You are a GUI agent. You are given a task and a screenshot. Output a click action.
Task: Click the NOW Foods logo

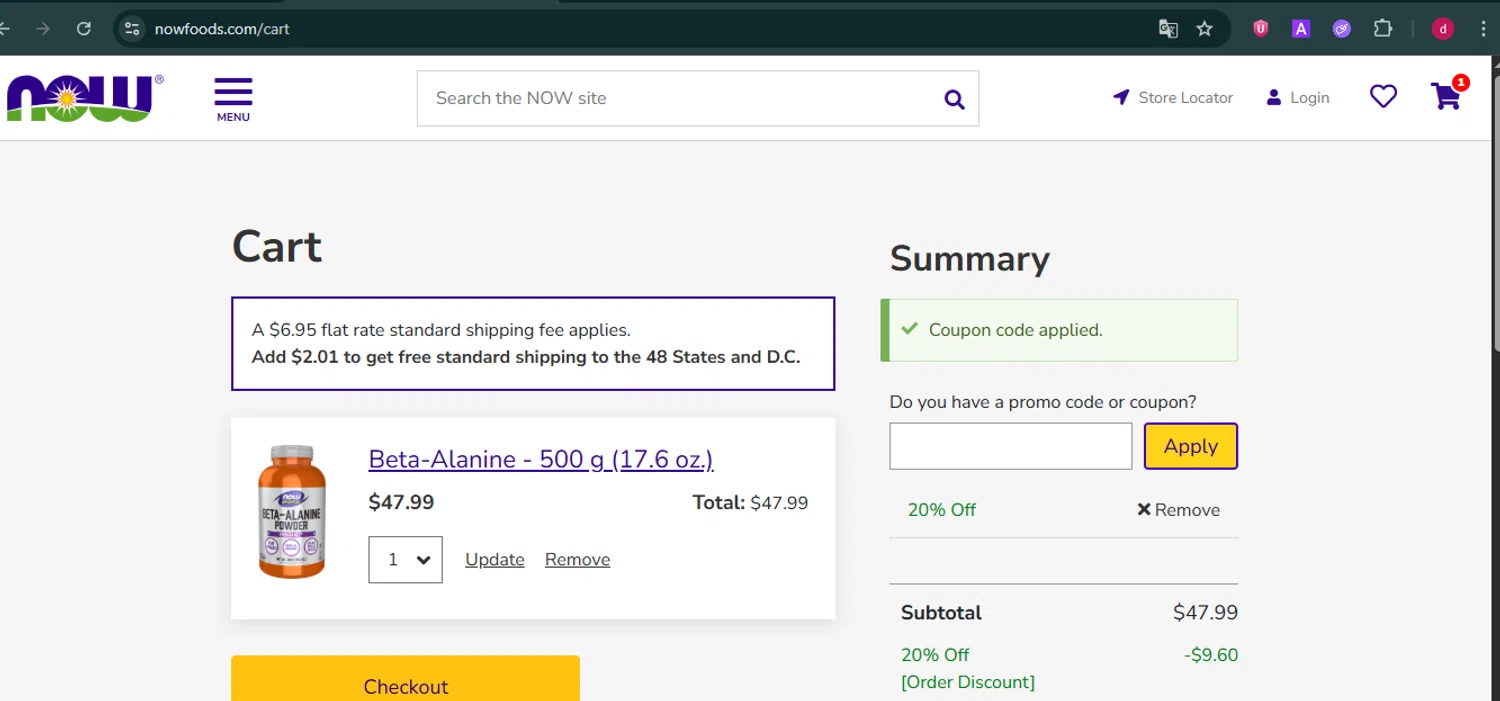84,98
